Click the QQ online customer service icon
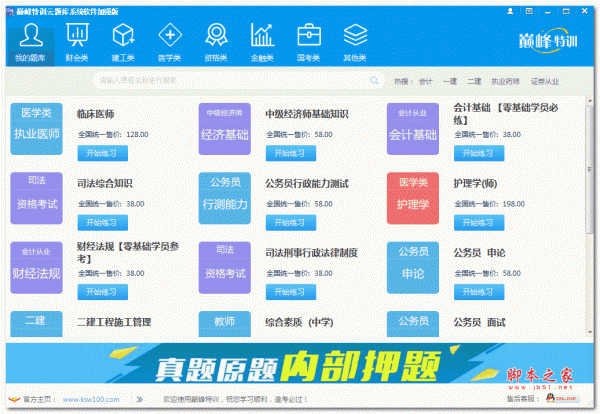The height and width of the screenshot is (414, 600). 561,398
